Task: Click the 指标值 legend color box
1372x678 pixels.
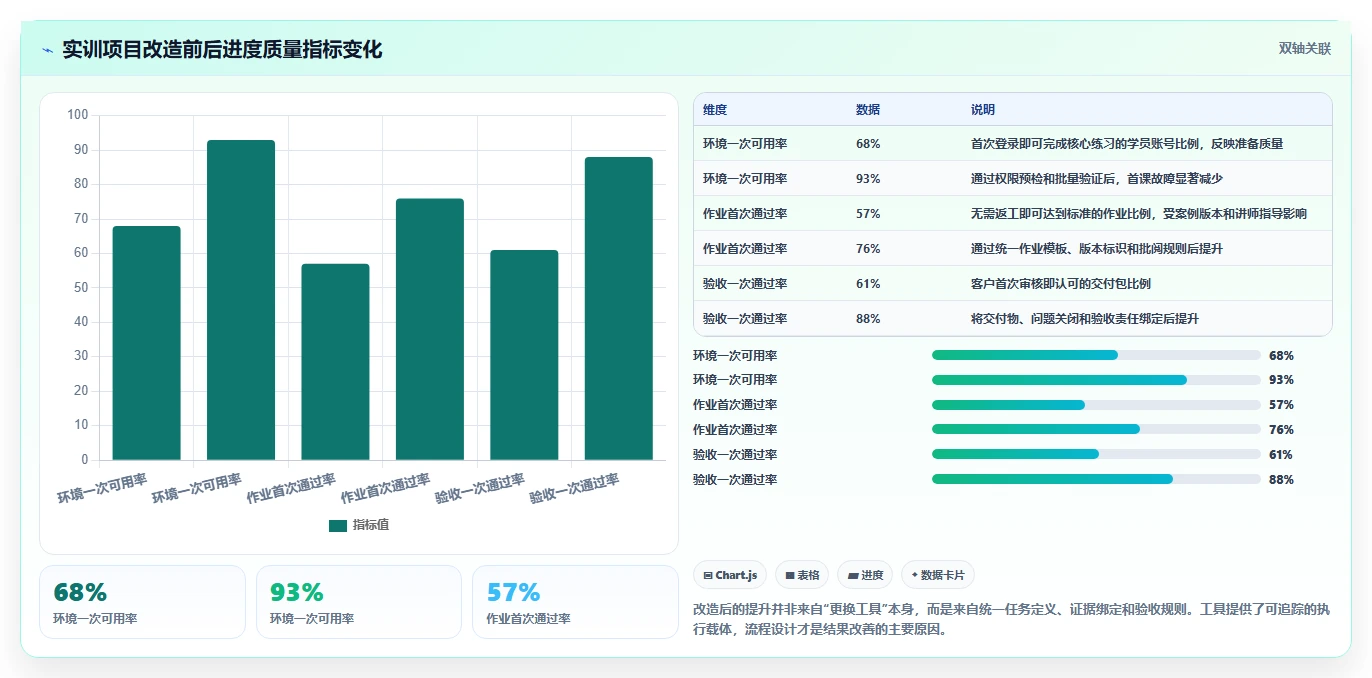Action: pos(338,525)
